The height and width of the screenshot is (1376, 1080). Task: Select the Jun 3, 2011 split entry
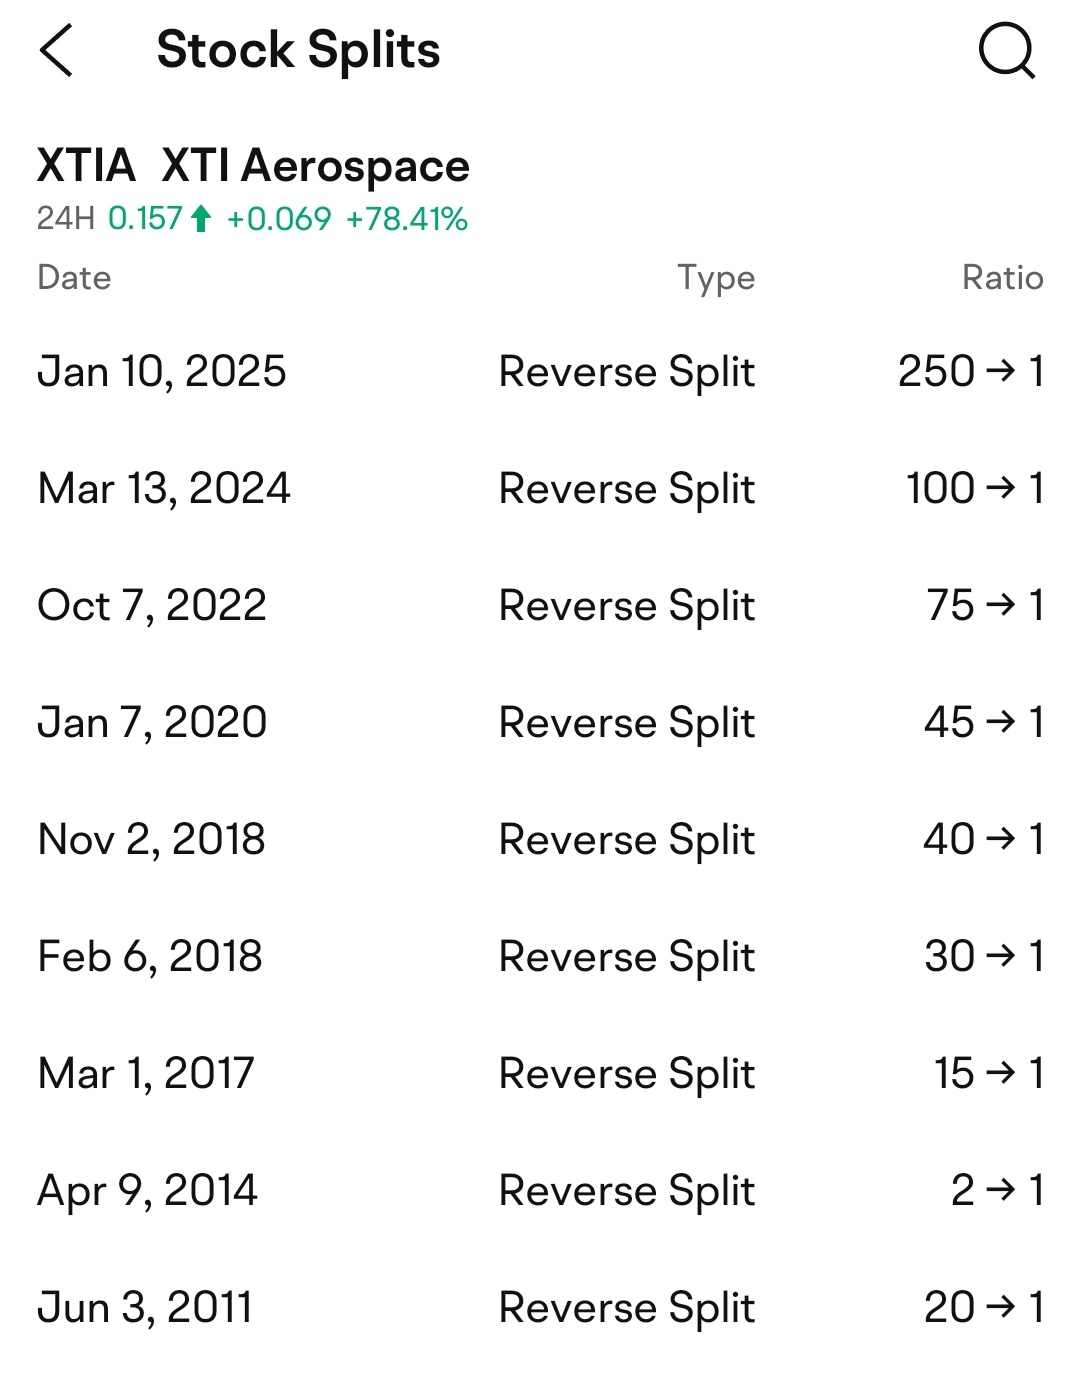tap(145, 1307)
